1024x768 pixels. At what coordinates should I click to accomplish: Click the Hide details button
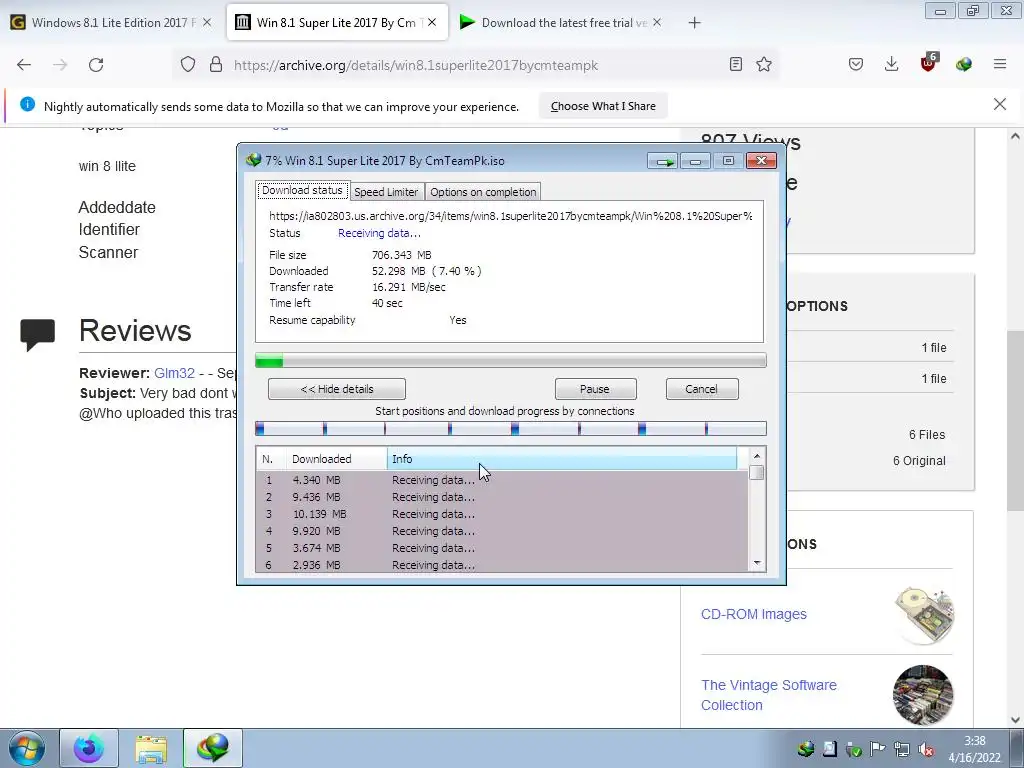click(337, 389)
